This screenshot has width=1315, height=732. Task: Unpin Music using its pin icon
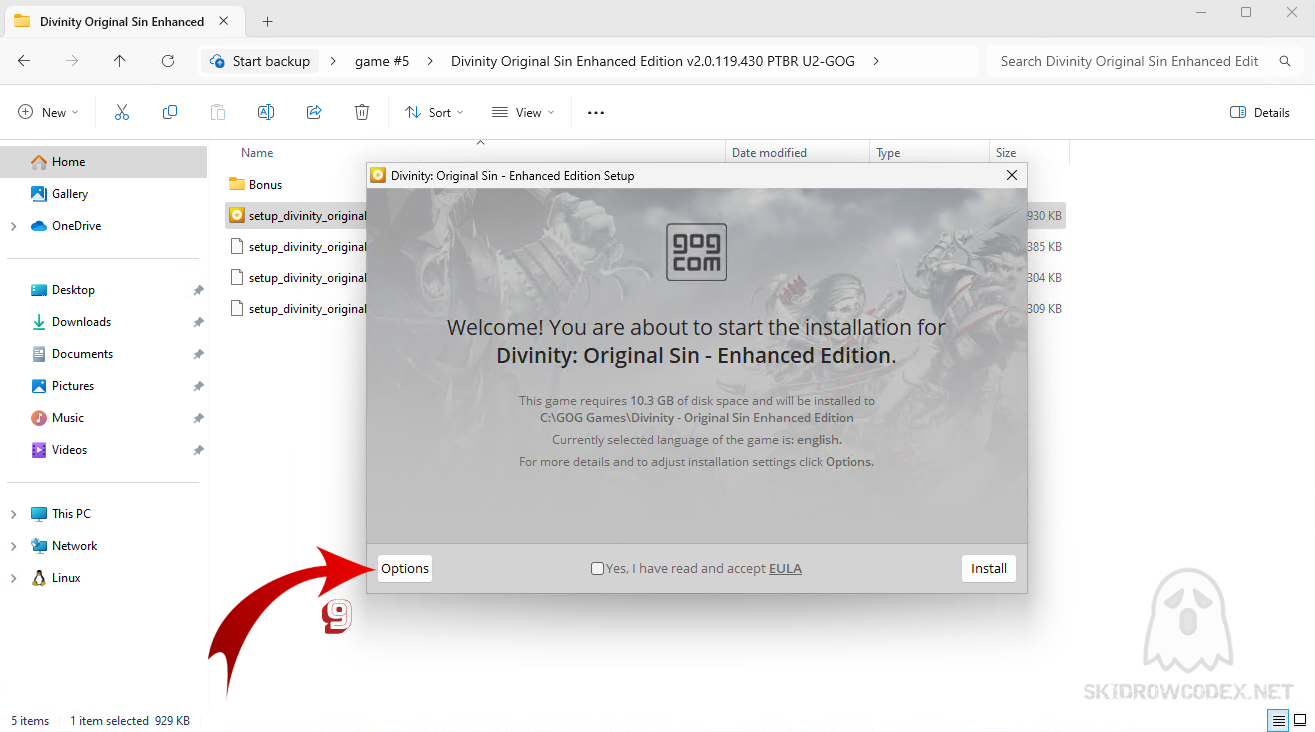(198, 418)
